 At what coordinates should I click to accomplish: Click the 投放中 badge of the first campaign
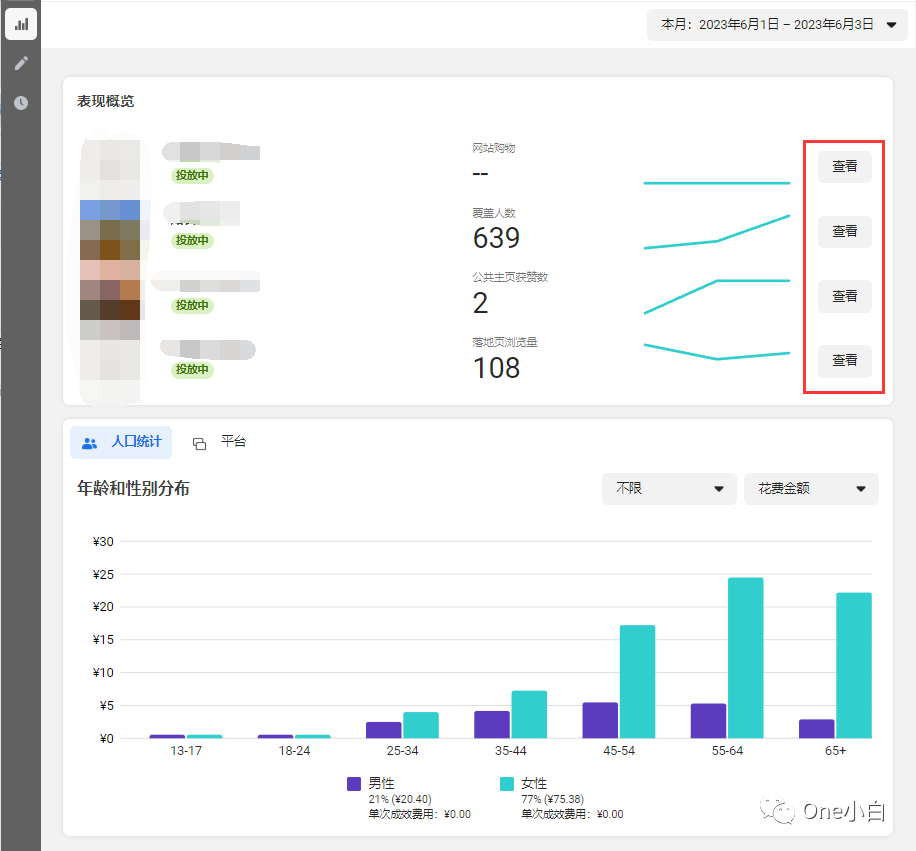[191, 175]
